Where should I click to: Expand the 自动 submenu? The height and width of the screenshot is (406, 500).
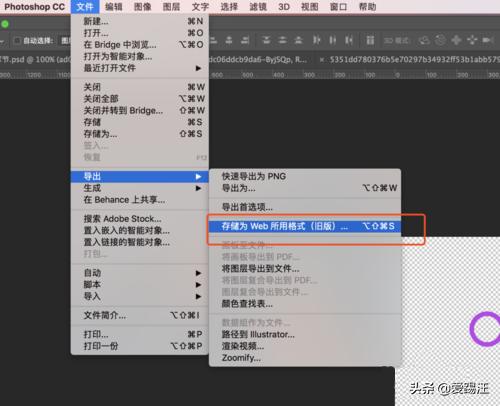point(140,273)
